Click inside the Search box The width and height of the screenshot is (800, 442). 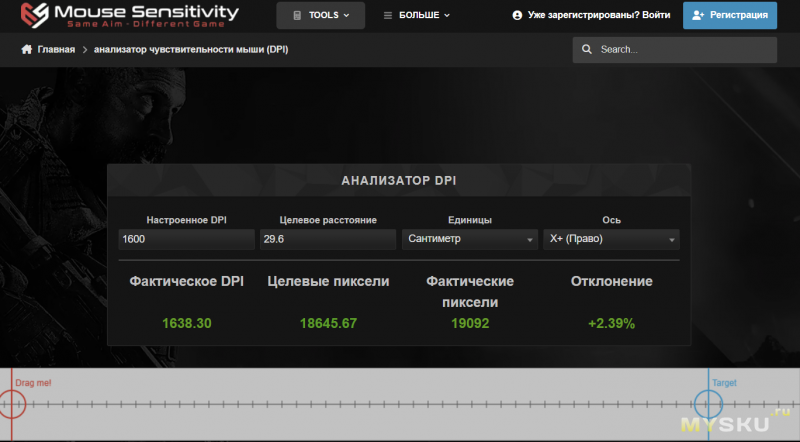[680, 49]
